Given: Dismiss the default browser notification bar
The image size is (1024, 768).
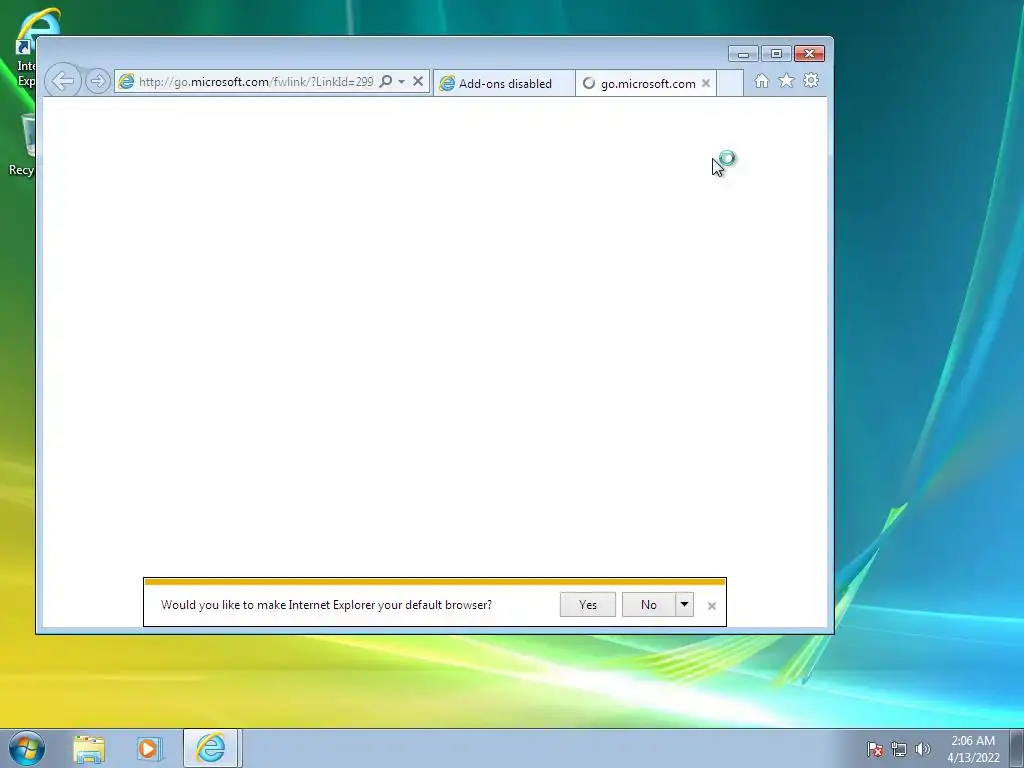Looking at the screenshot, I should (712, 606).
